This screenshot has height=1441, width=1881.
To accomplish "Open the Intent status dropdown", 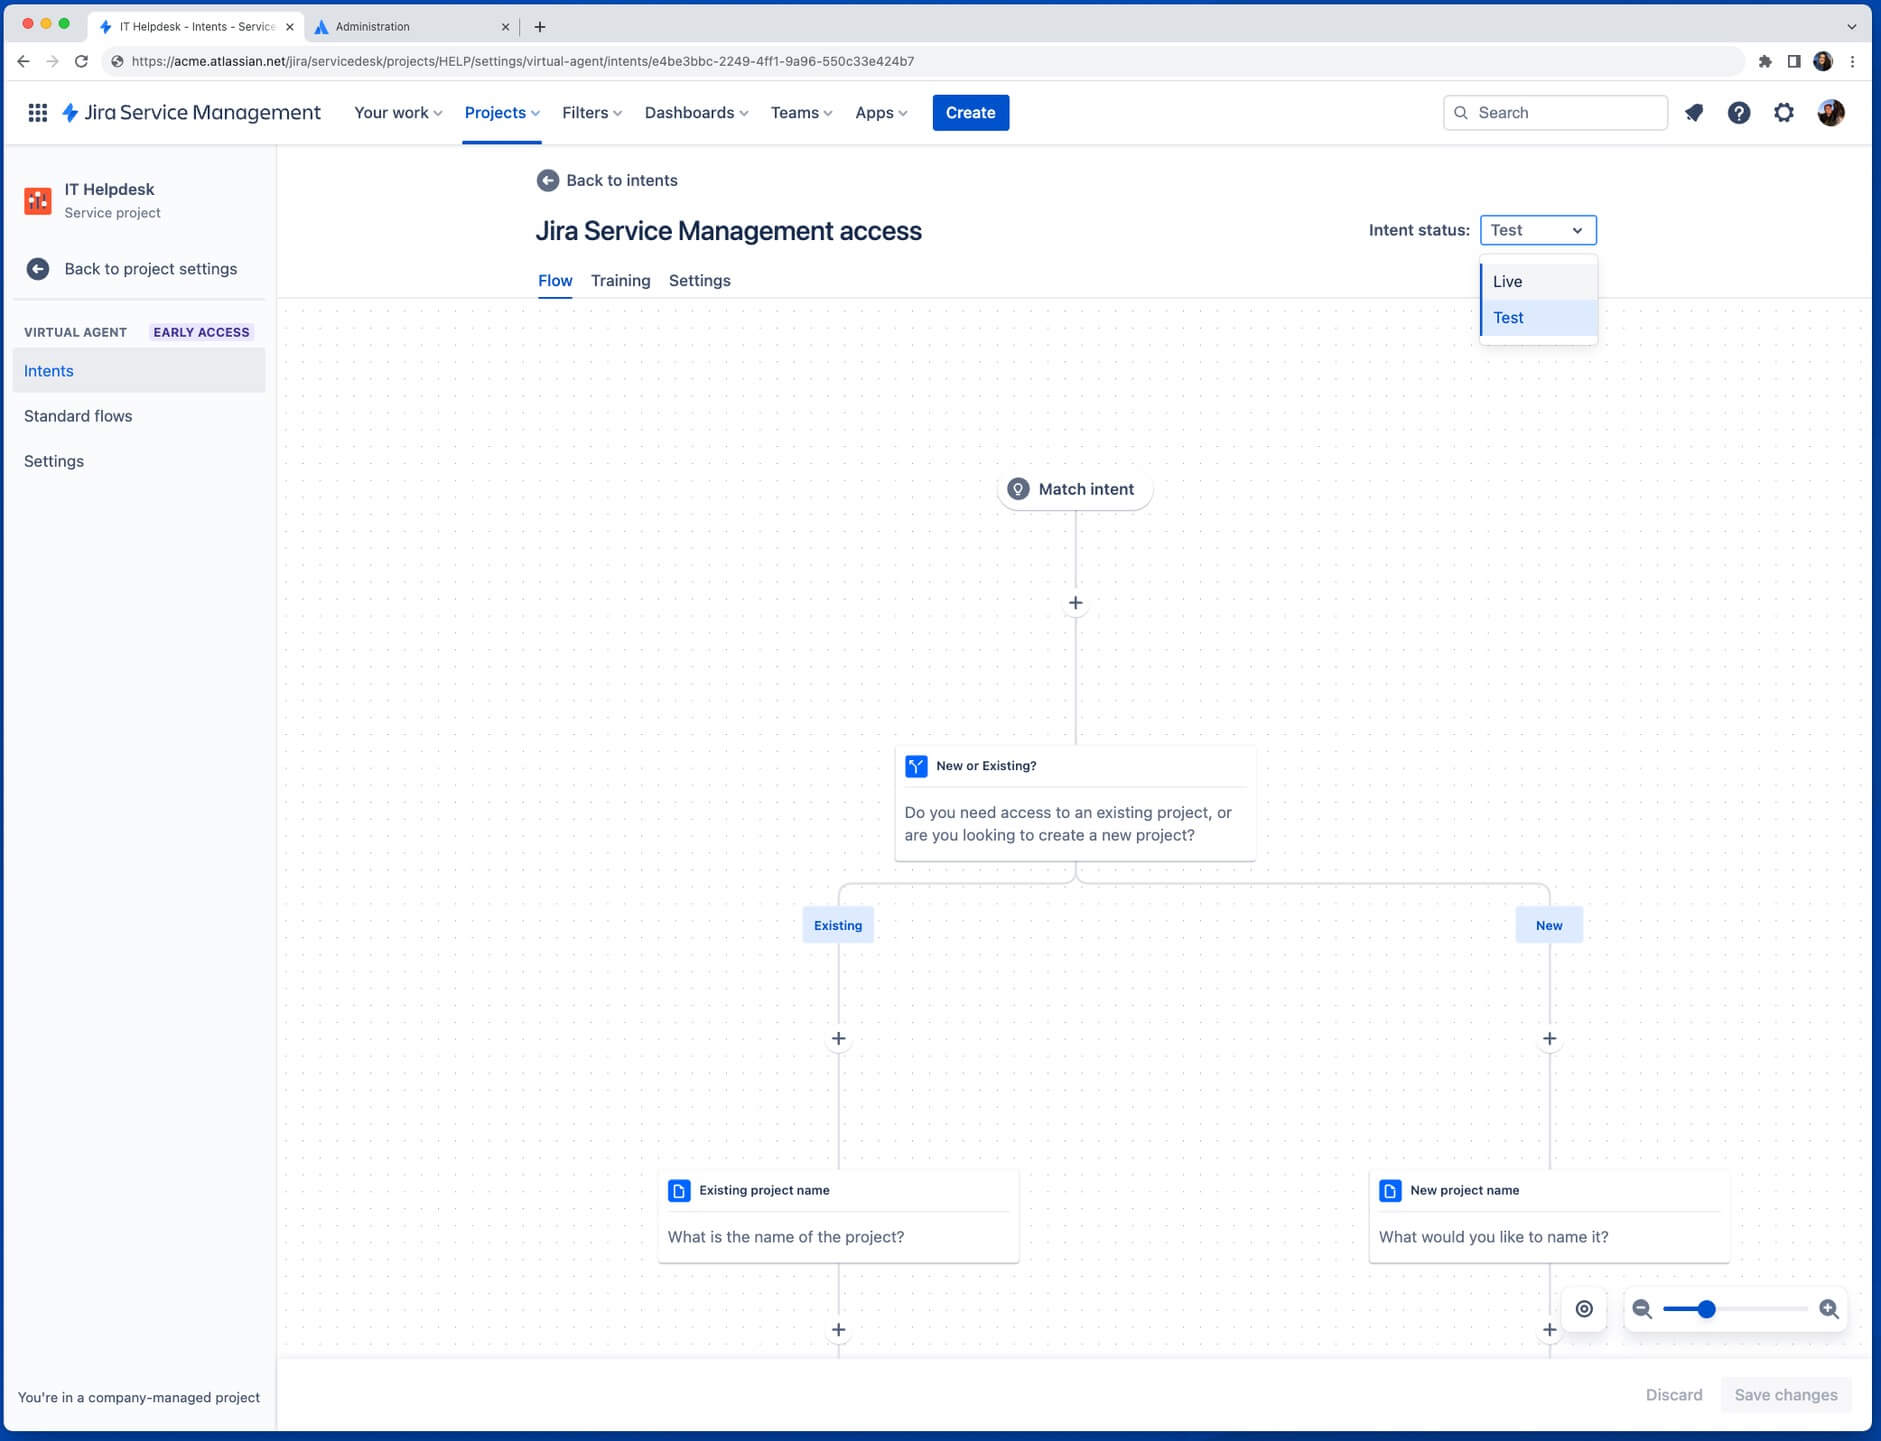I will tap(1537, 230).
